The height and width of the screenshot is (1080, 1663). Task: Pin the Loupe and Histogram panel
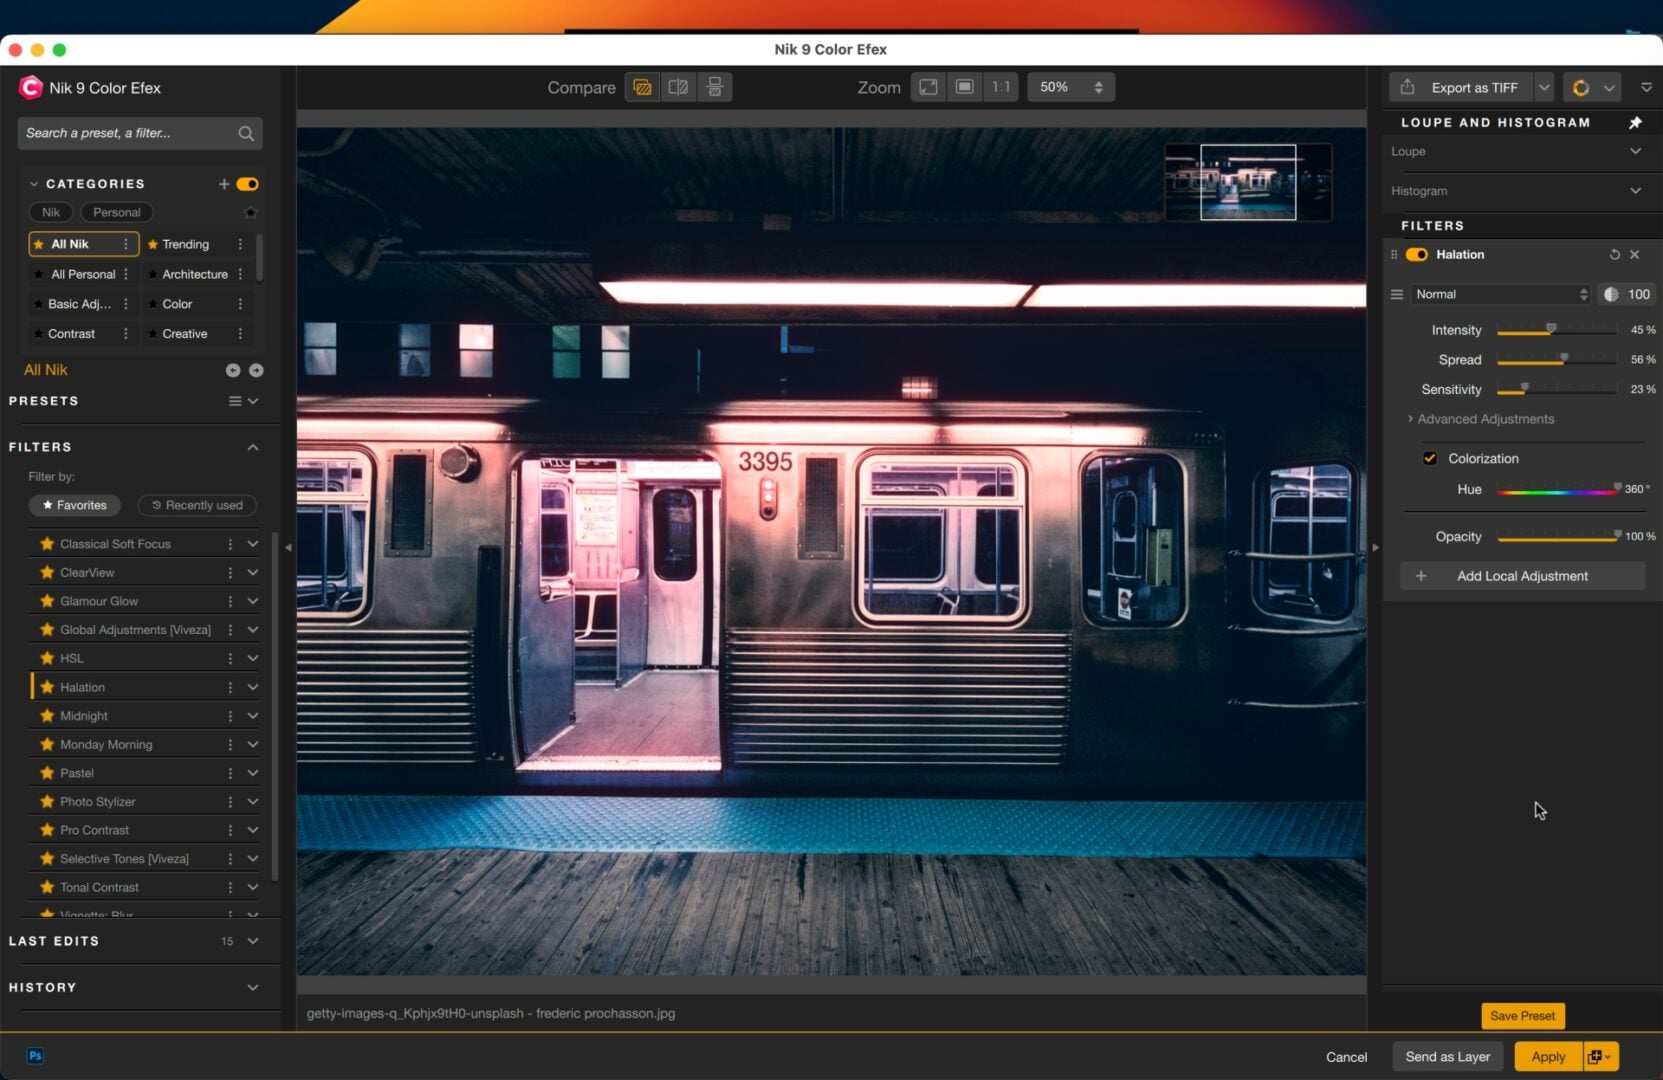1637,122
